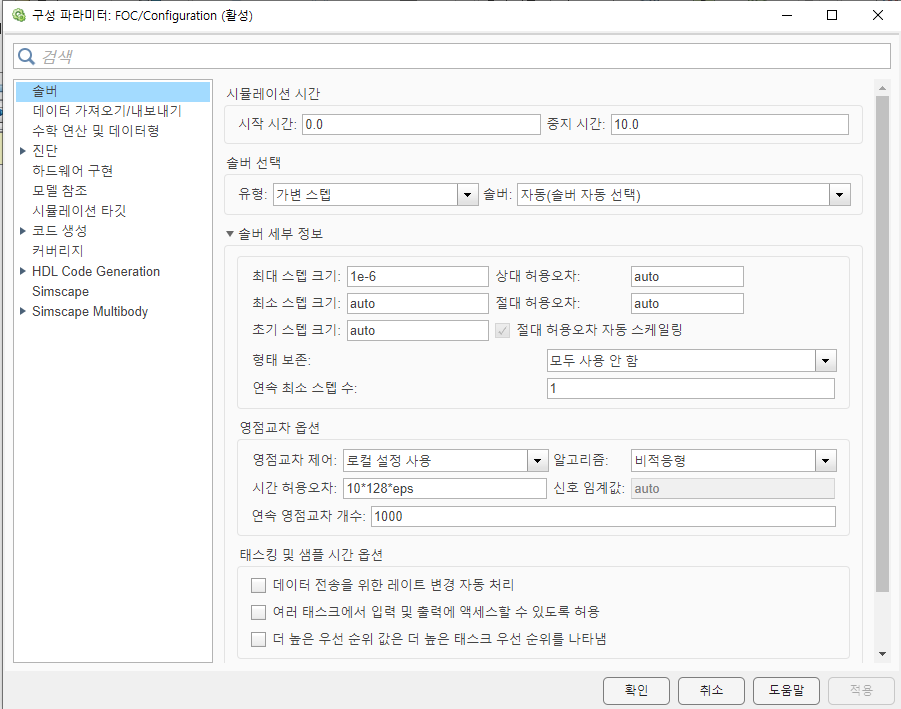Screen dimensions: 901x709
Task: Click the 신호 임계값 field
Action: pos(733,488)
